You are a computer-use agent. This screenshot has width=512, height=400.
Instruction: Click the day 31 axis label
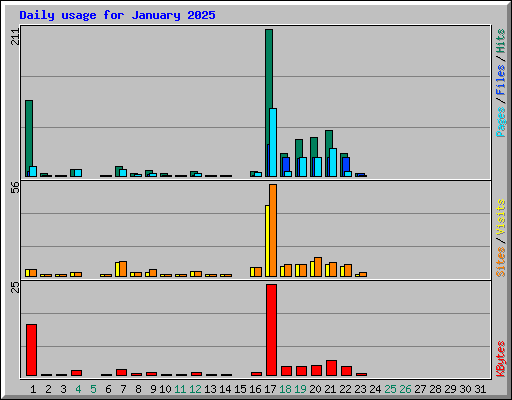[x=480, y=389]
